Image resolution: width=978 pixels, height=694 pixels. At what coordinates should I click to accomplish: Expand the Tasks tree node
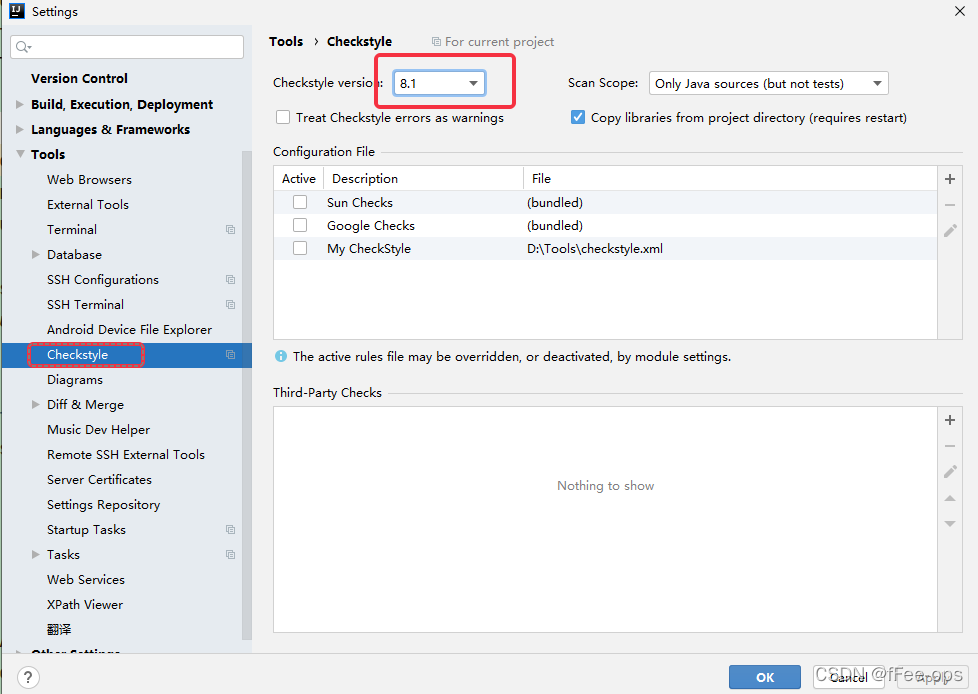pyautogui.click(x=36, y=554)
